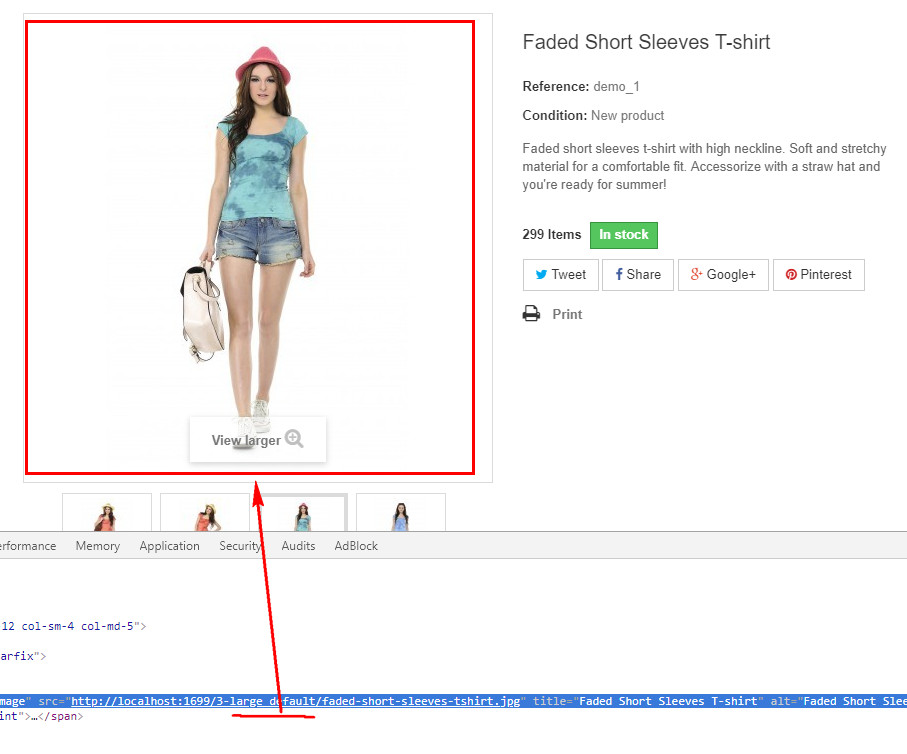Switch to the Memory DevTools tab

coord(98,546)
